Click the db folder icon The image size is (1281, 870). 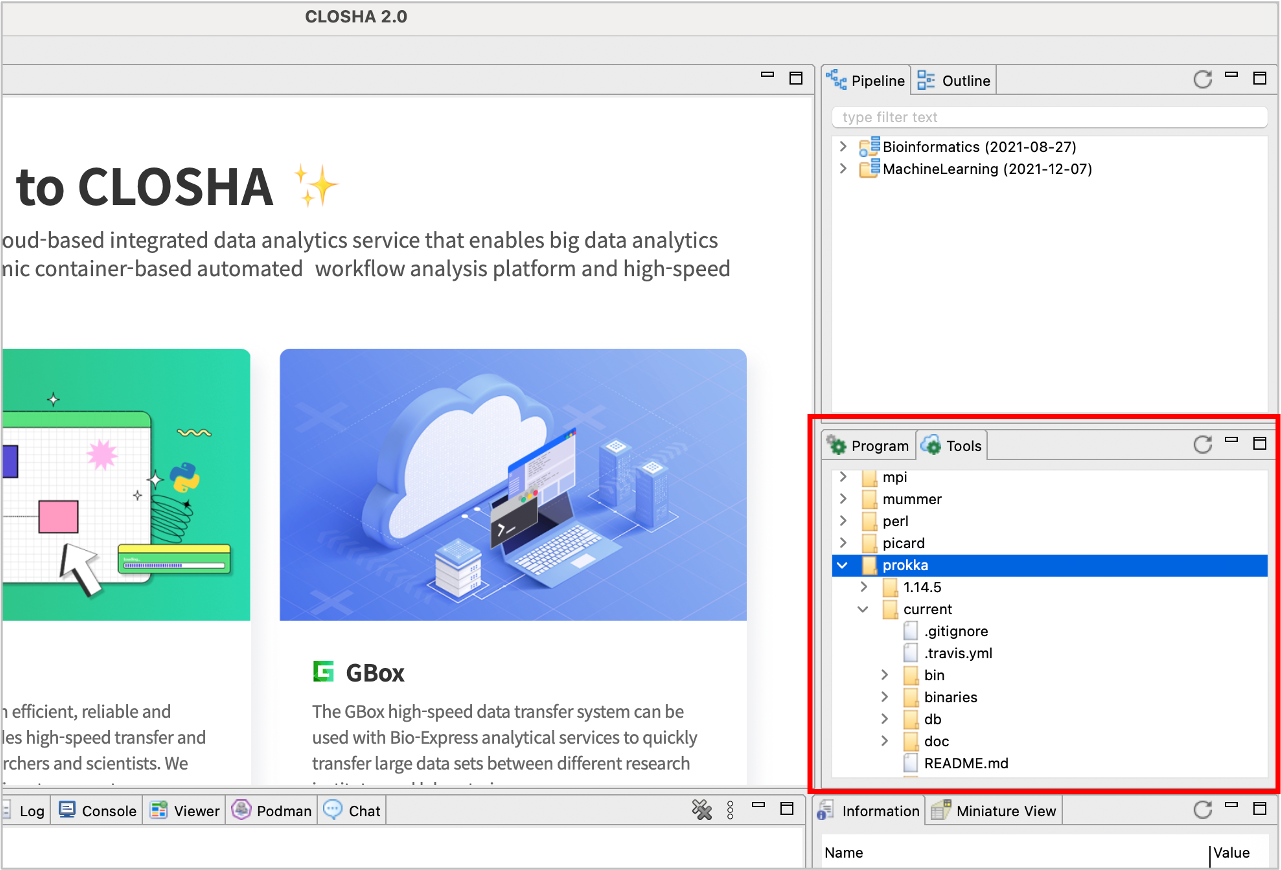click(x=911, y=719)
